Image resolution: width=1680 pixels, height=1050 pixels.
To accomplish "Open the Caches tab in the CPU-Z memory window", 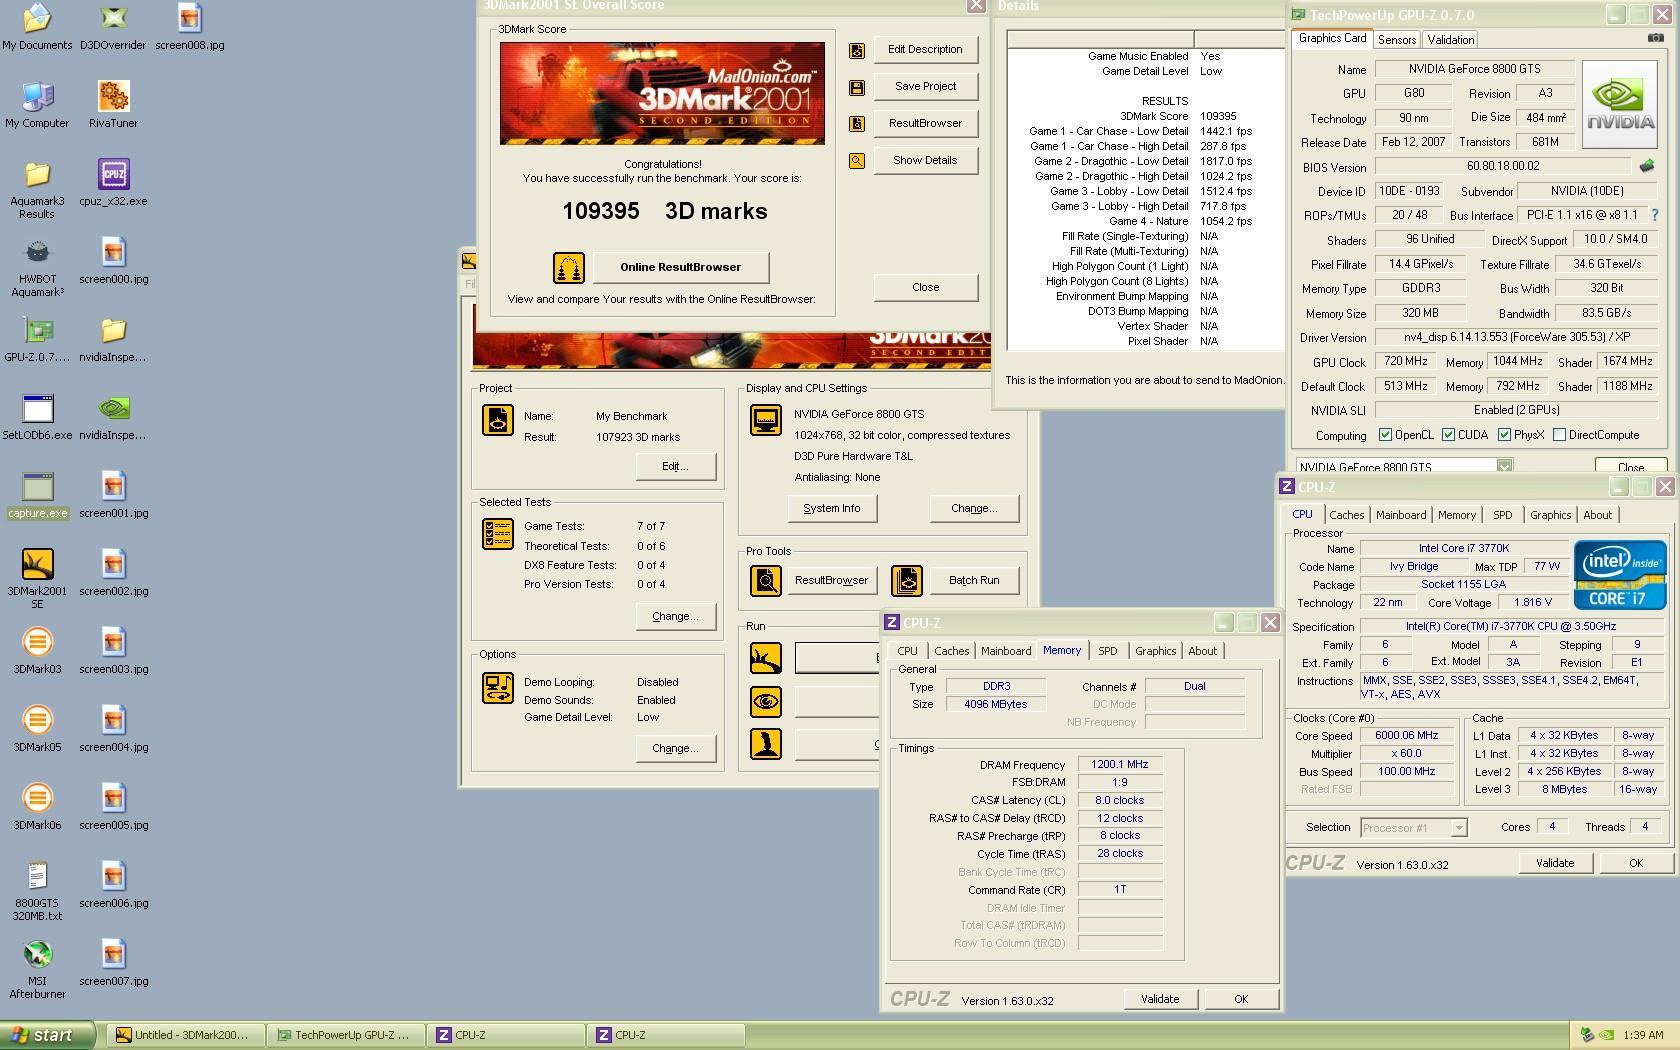I will pyautogui.click(x=952, y=651).
